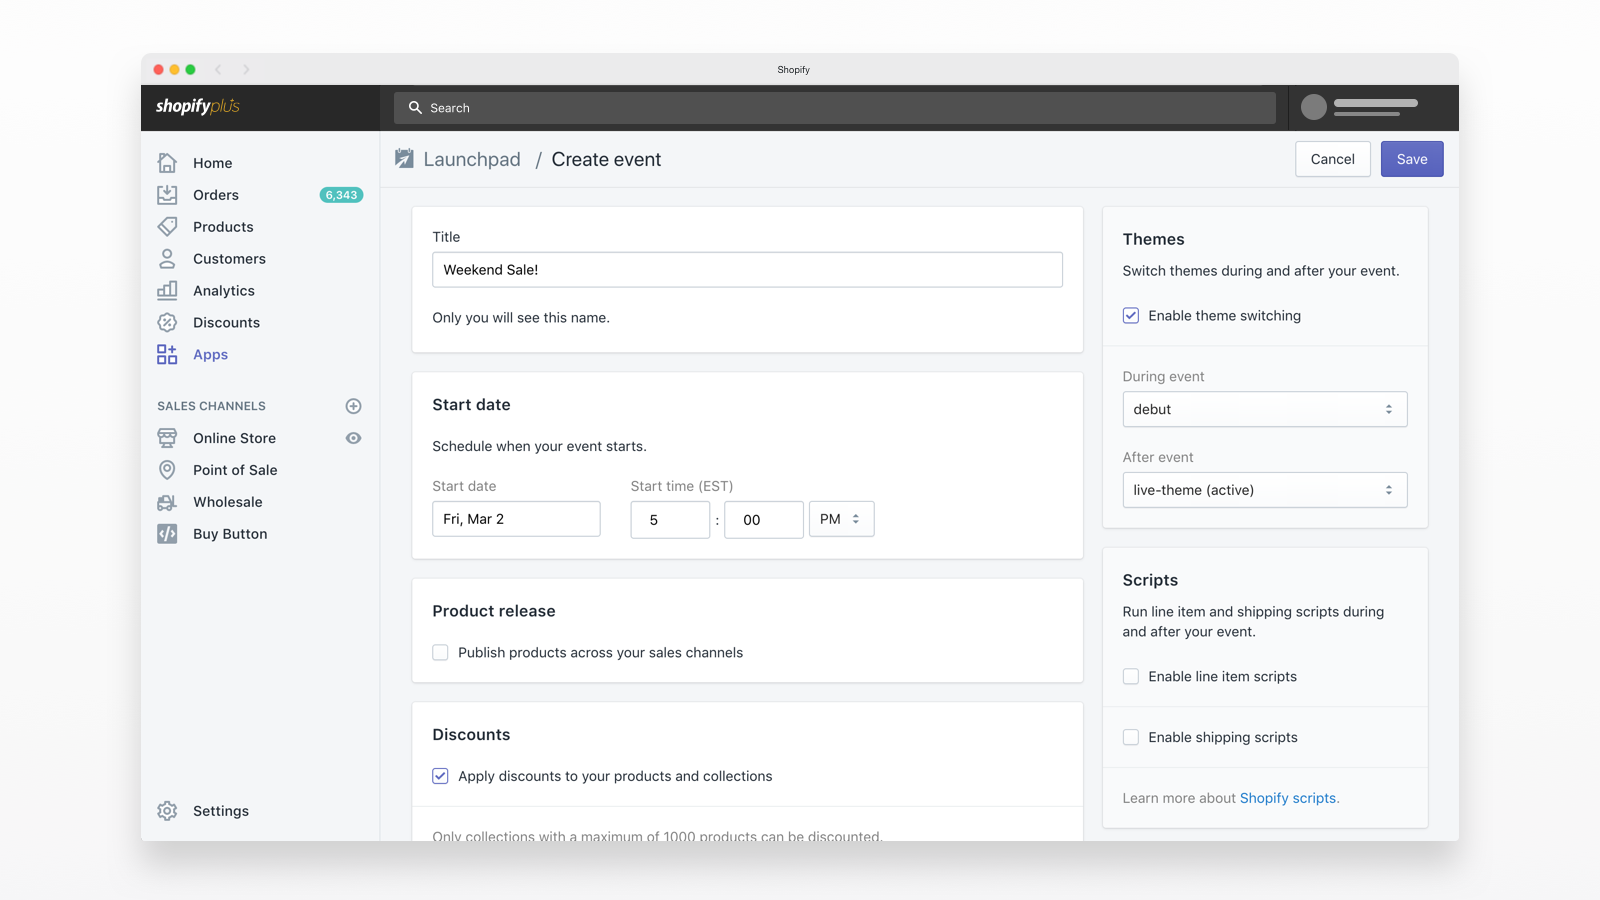The width and height of the screenshot is (1600, 900).
Task: Click the Launchpad breadcrumb link
Action: (472, 159)
